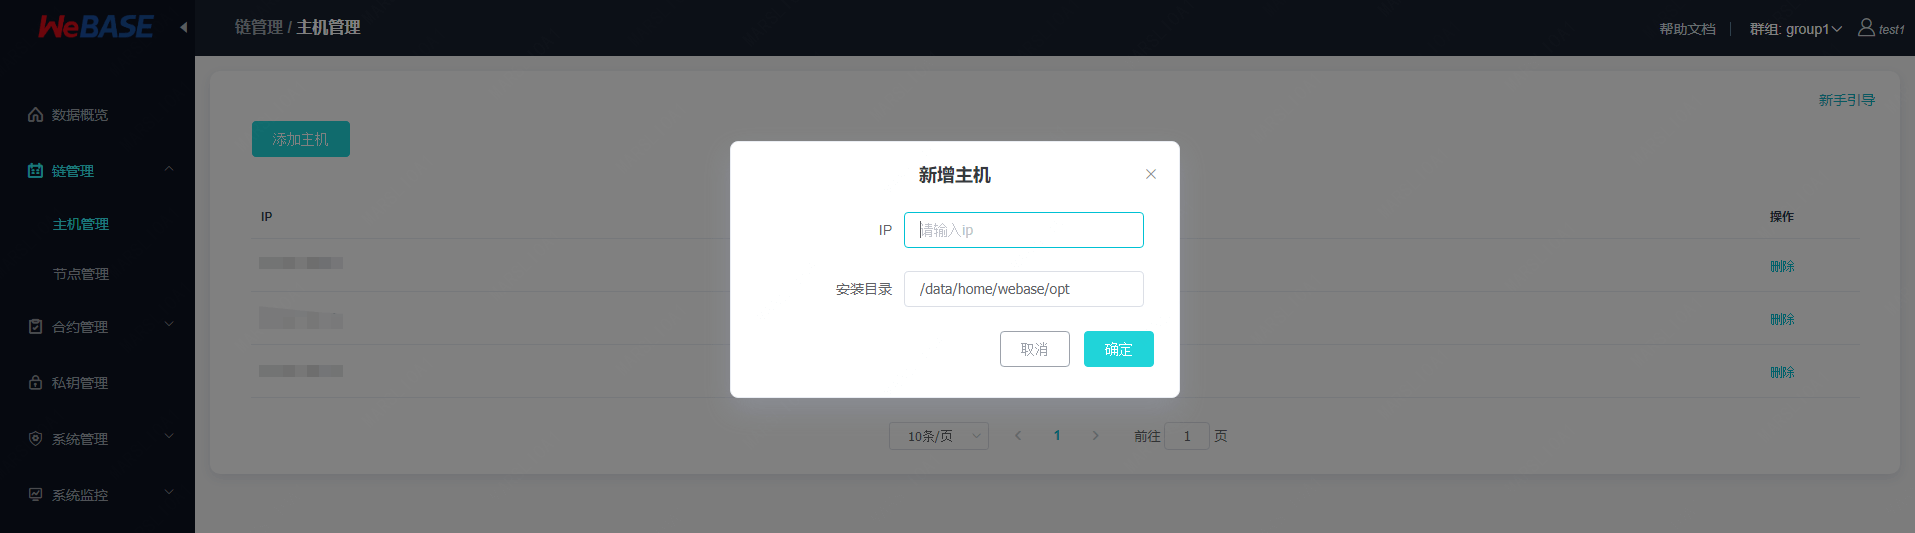Click the 链管理 breadcrumb text
The image size is (1915, 533).
coord(258,28)
